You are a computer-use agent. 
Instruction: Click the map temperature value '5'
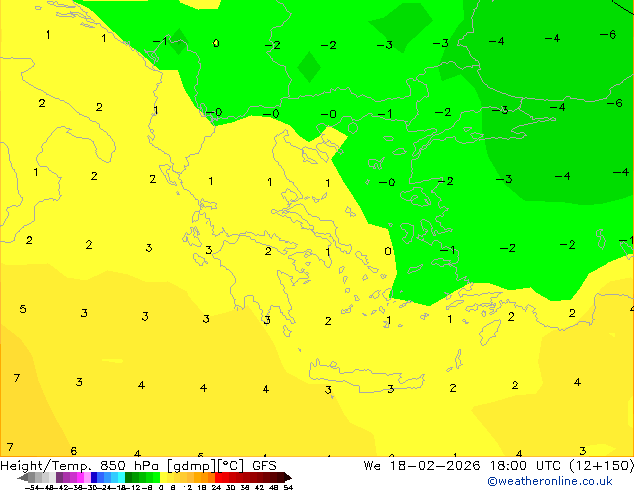click(x=23, y=309)
